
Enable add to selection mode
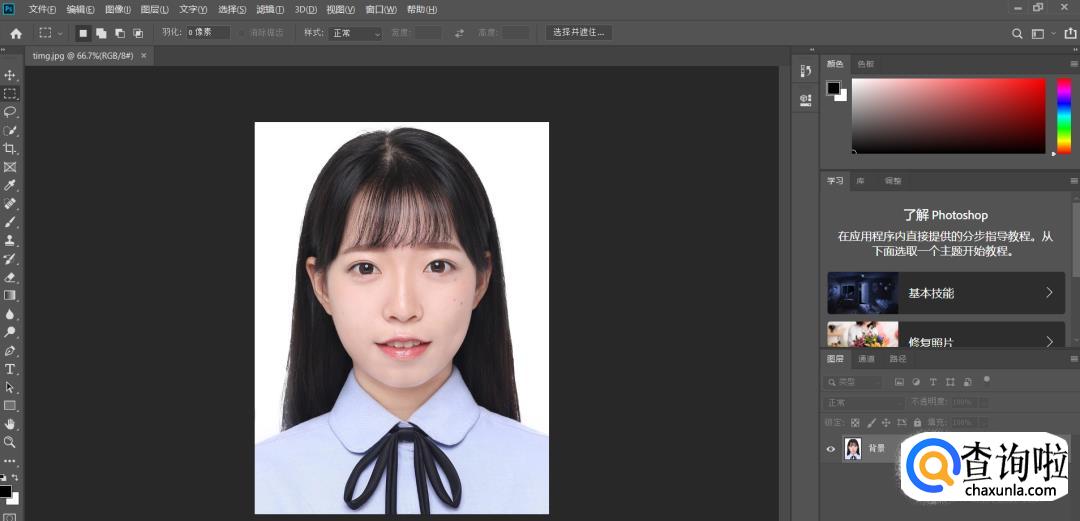(102, 33)
